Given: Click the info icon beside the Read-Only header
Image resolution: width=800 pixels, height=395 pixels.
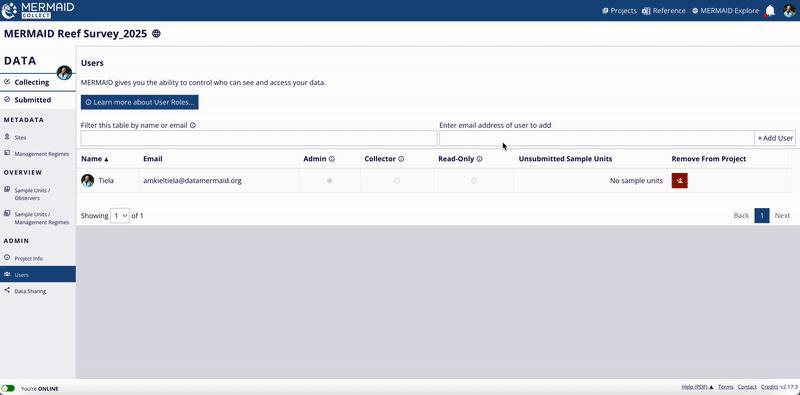Looking at the screenshot, I should pos(479,159).
